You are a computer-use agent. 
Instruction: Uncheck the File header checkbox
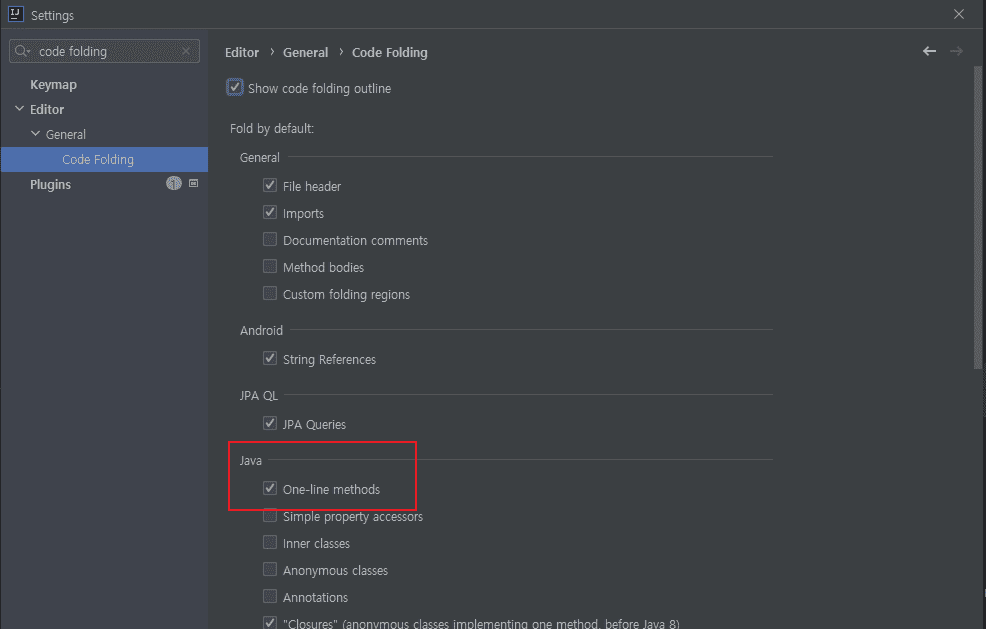pos(270,186)
